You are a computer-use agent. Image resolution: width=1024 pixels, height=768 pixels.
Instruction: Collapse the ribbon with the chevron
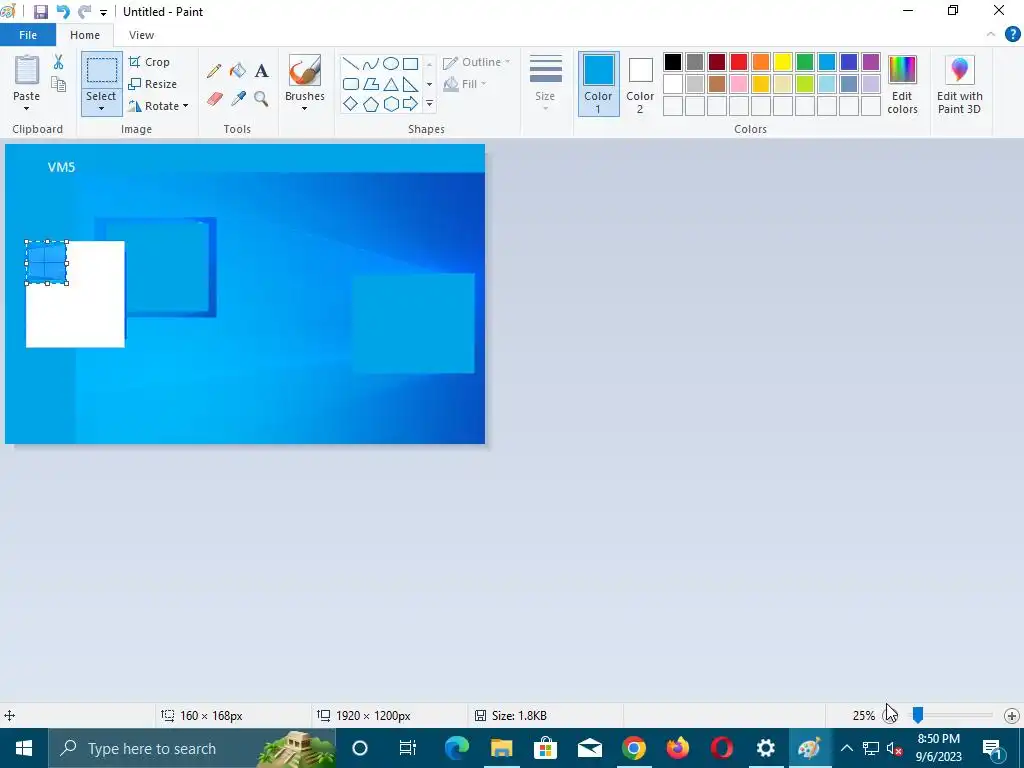(x=991, y=35)
